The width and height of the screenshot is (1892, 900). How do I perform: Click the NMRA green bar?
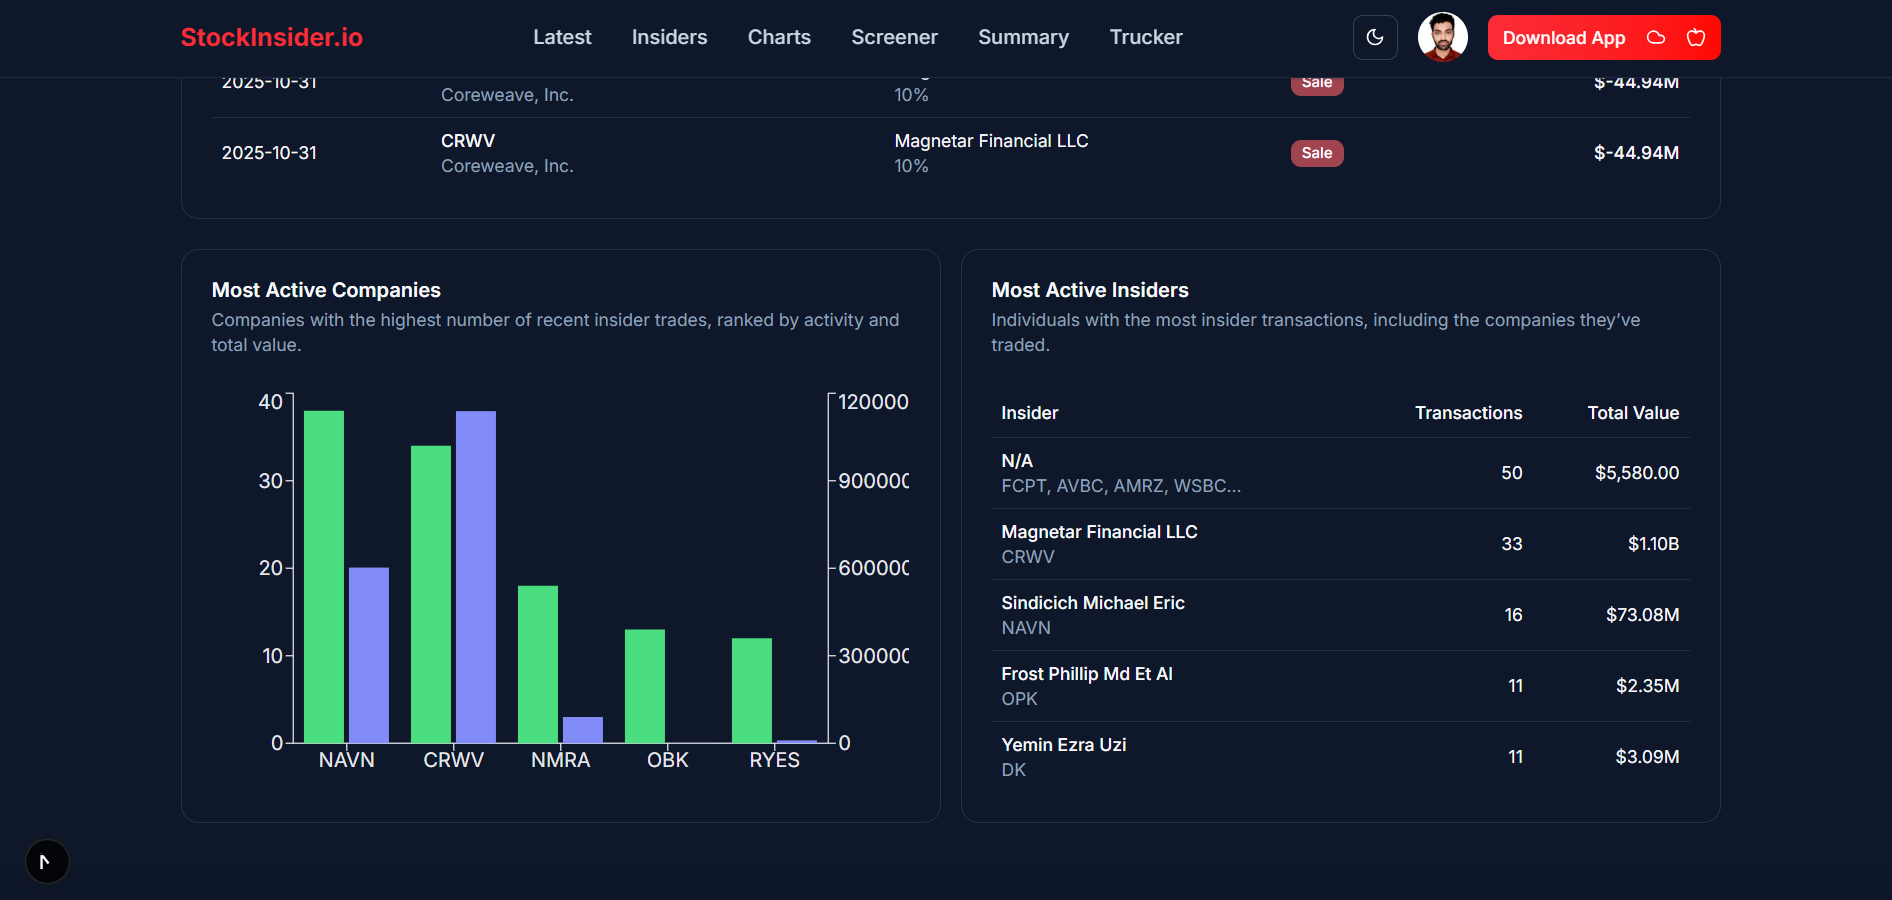(x=538, y=664)
